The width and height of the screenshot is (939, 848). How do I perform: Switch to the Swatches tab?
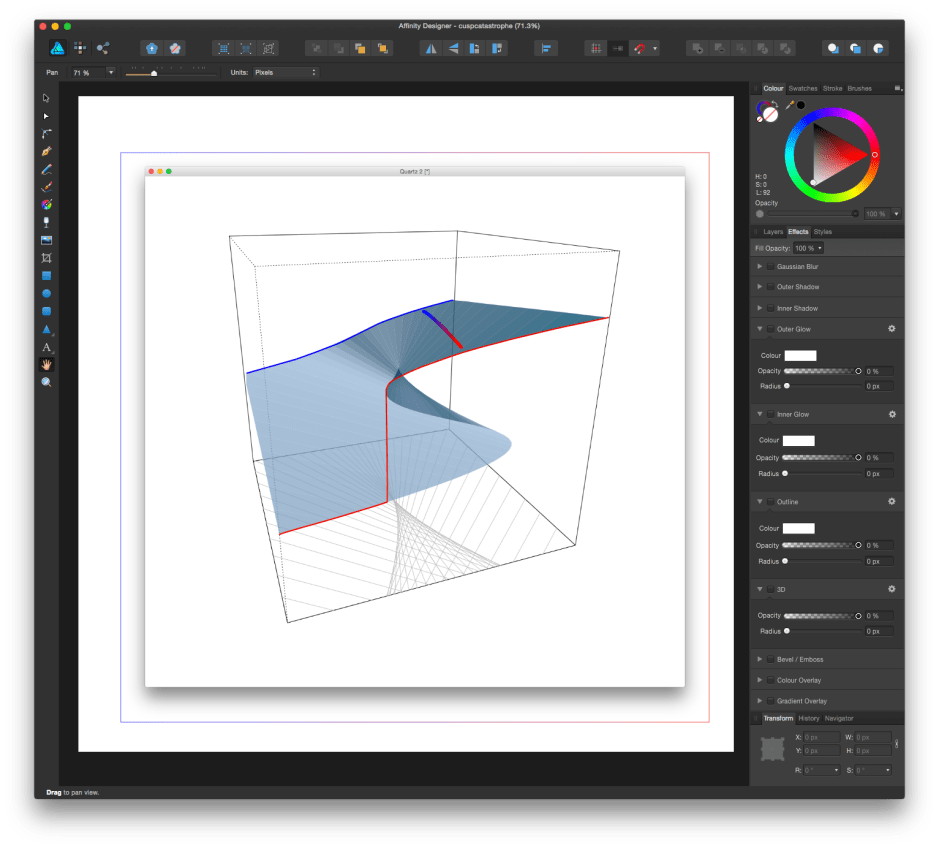802,88
